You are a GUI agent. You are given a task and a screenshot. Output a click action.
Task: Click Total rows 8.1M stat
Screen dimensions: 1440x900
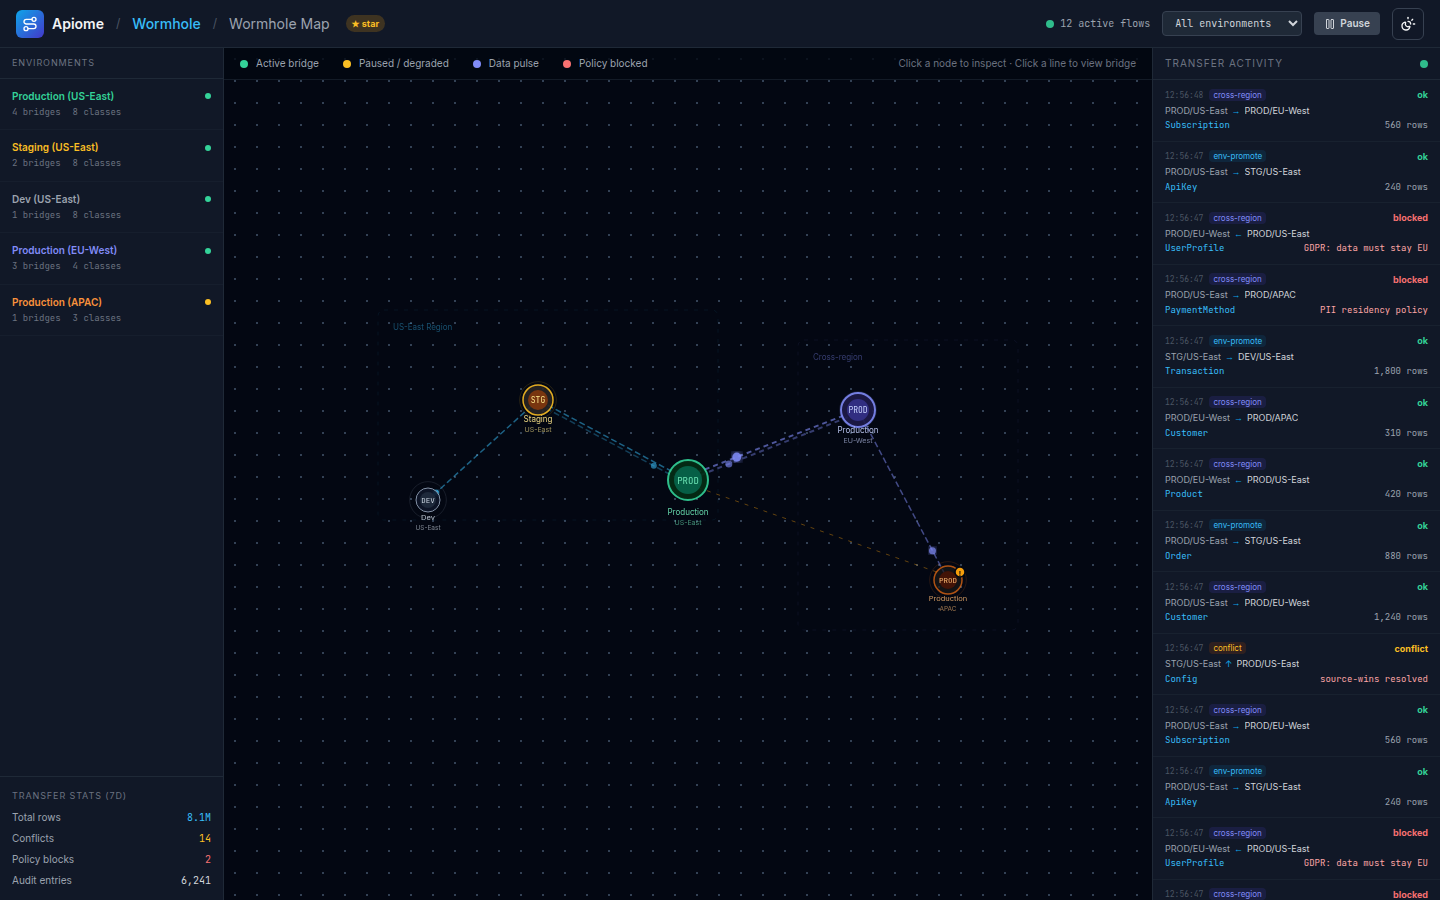(111, 817)
